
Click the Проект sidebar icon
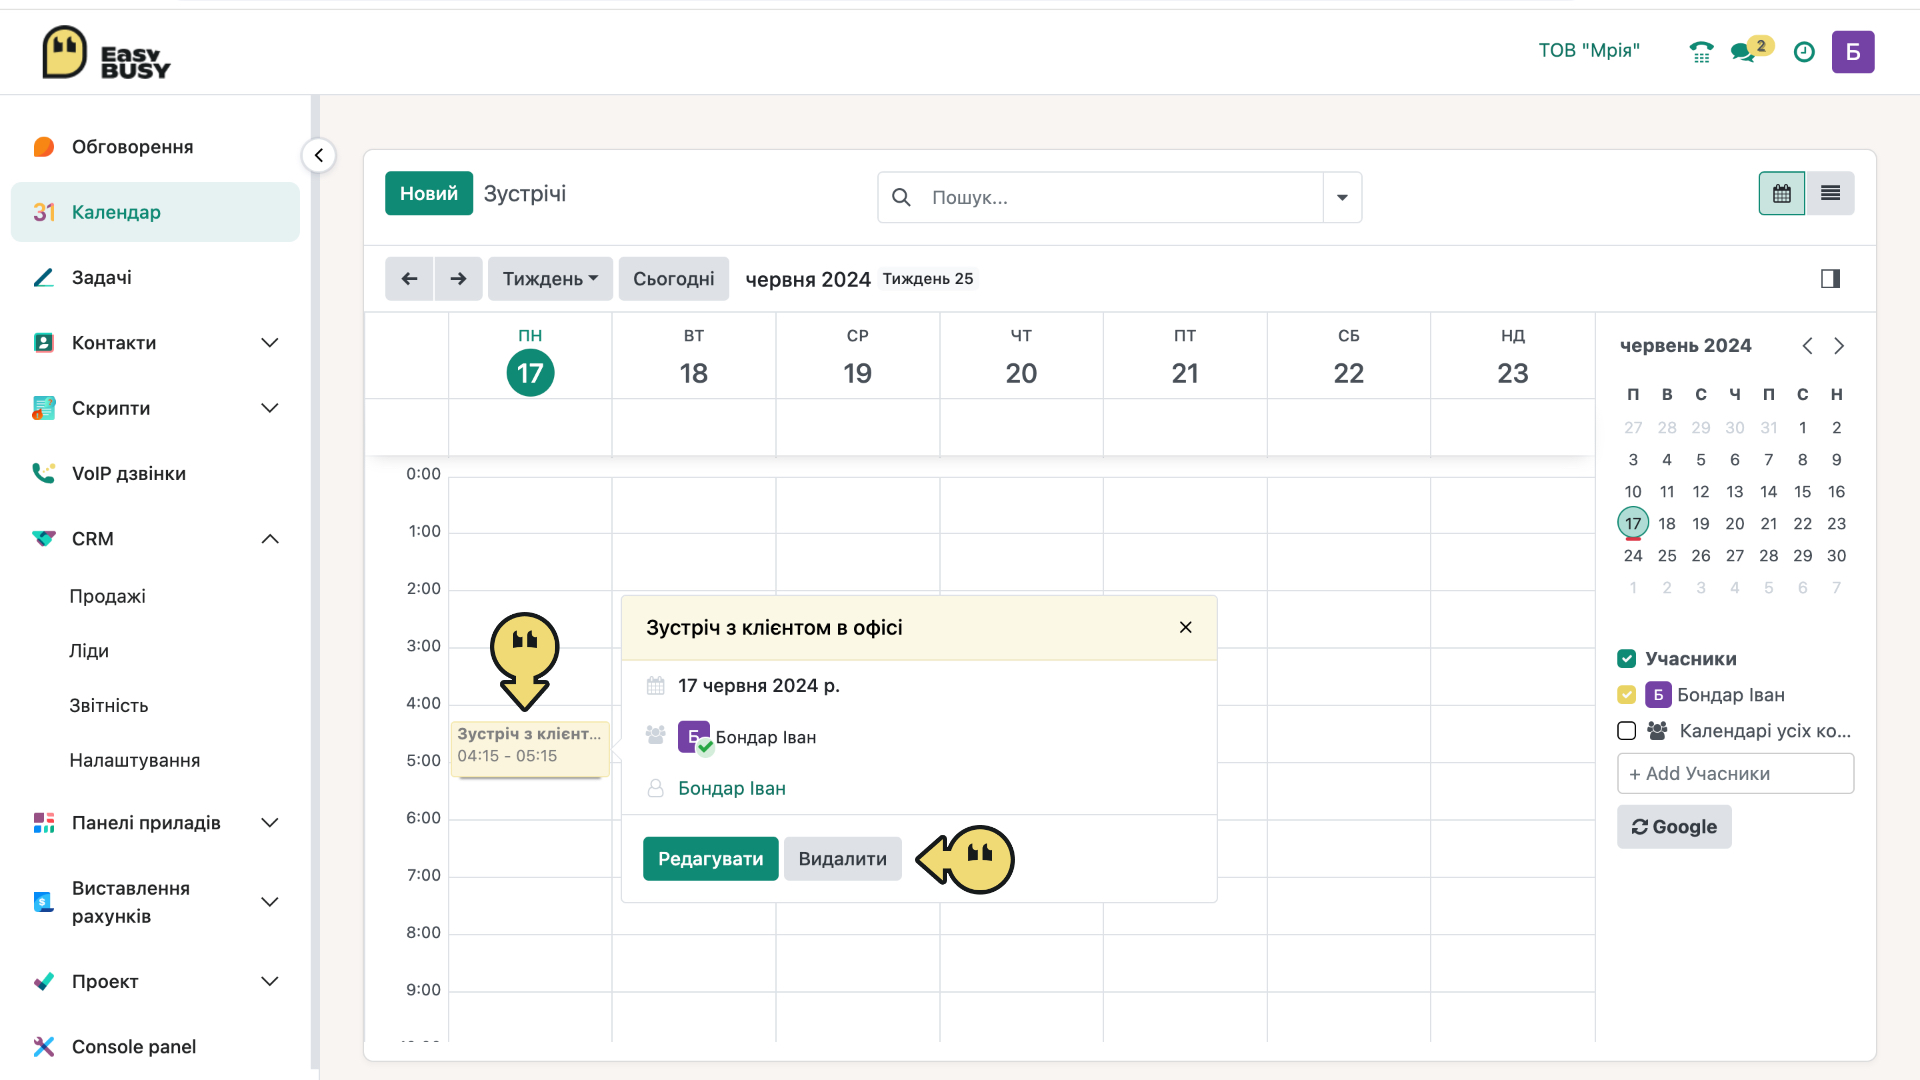44,982
